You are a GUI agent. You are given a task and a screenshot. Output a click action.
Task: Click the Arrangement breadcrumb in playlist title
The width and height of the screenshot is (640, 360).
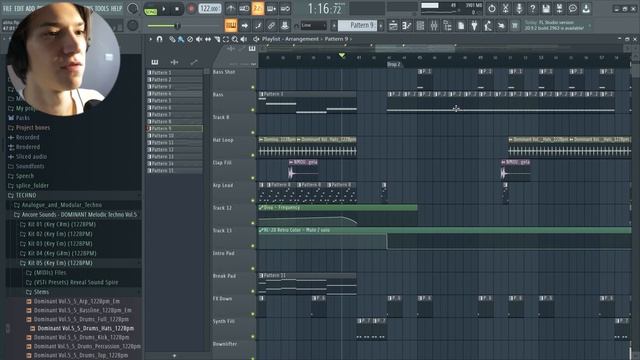(302, 39)
